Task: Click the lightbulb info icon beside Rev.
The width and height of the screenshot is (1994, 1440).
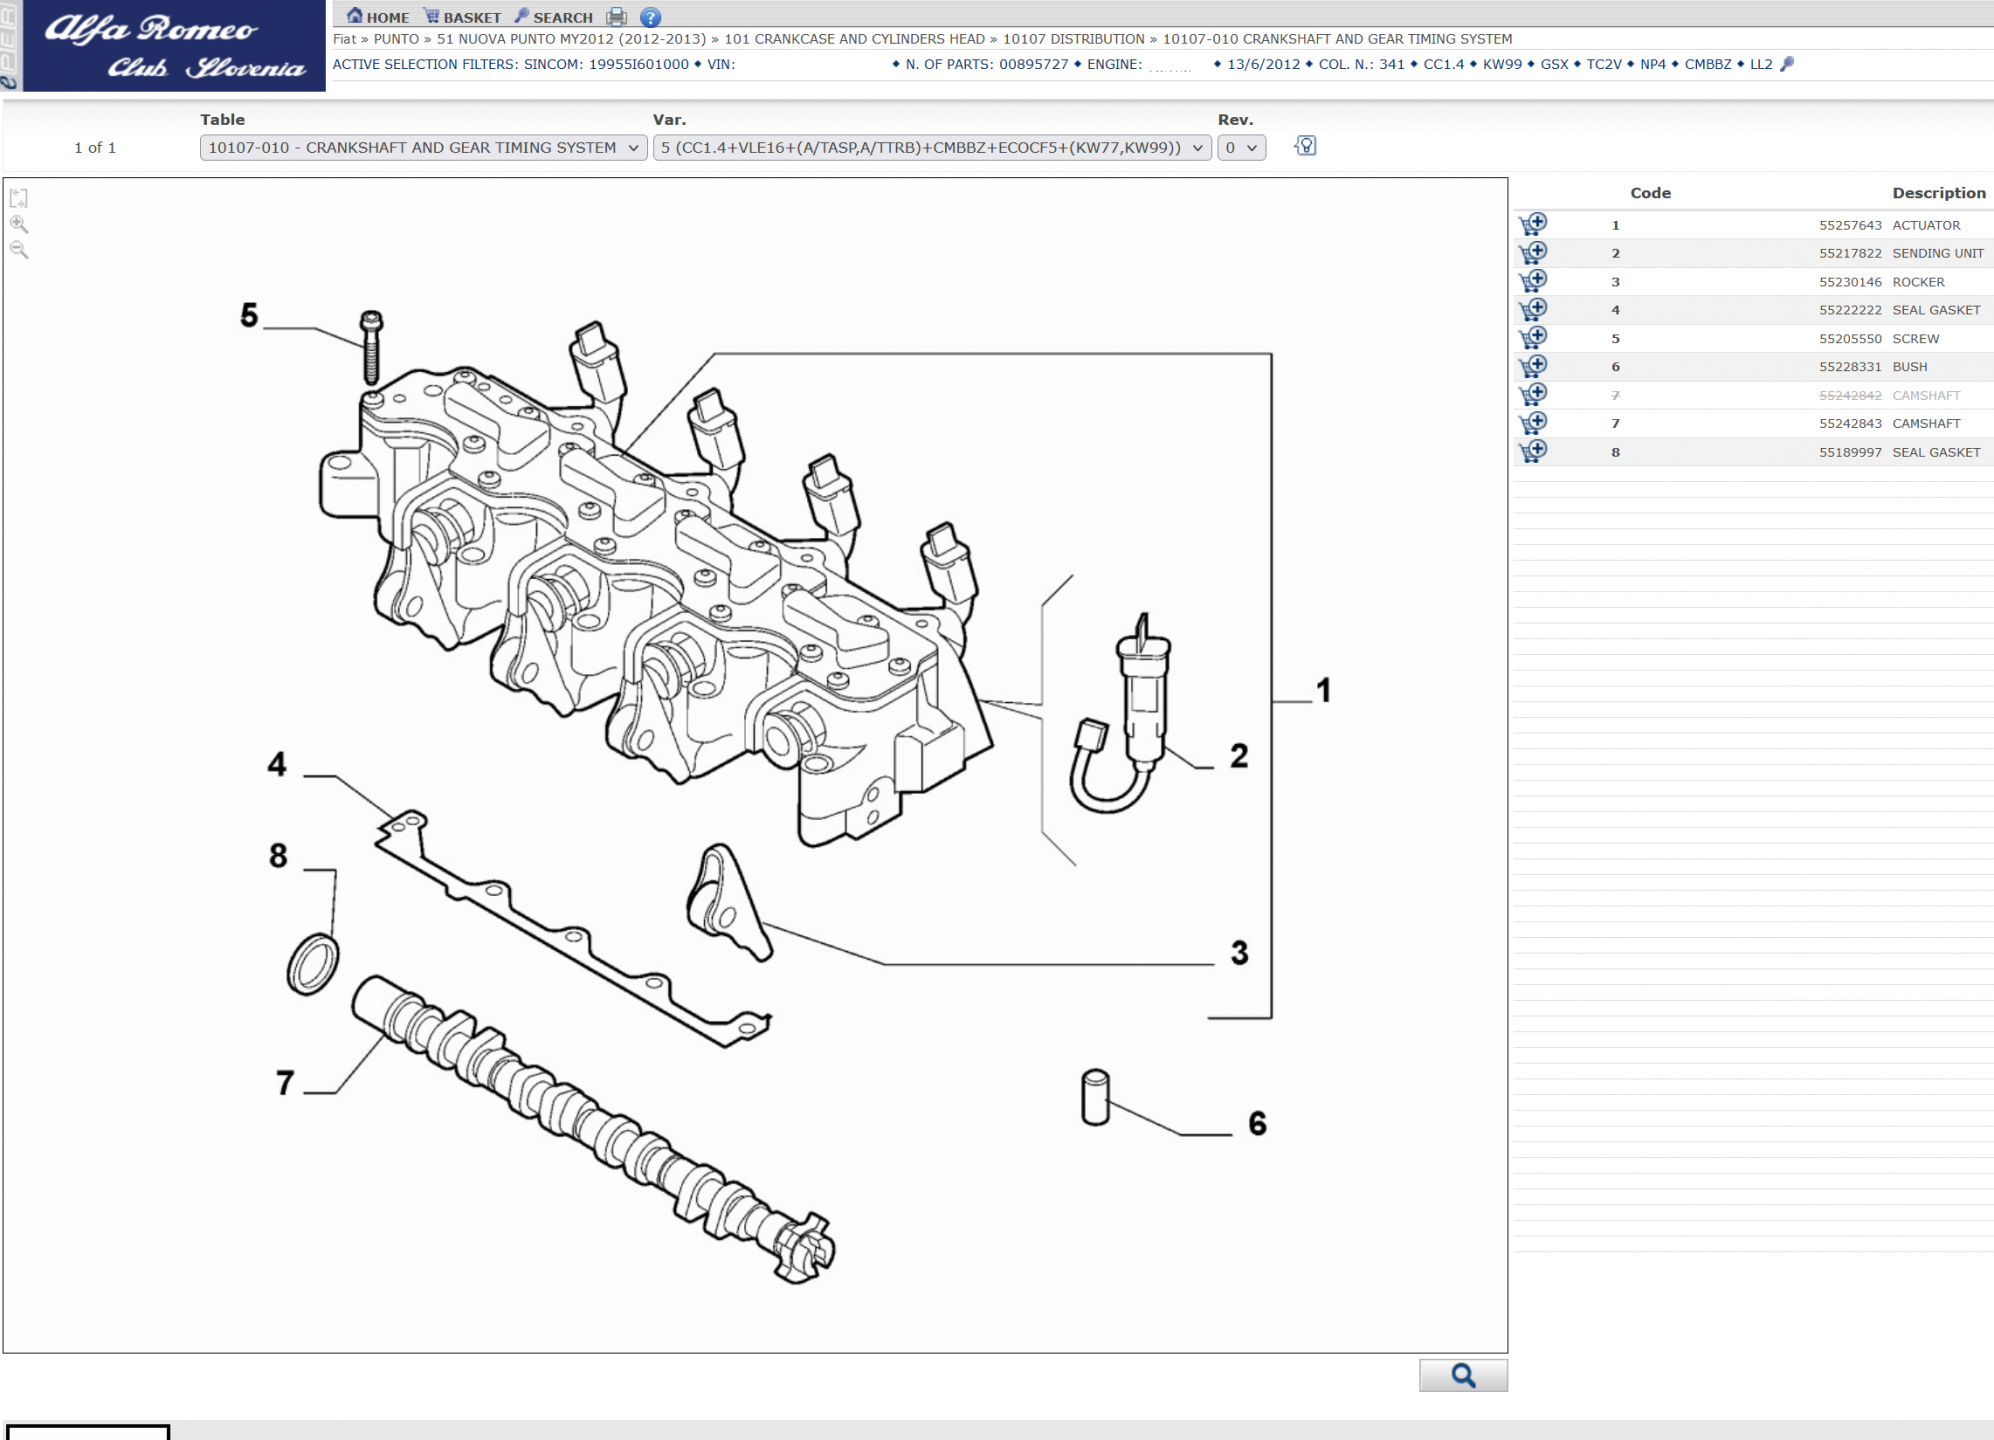Action: pyautogui.click(x=1305, y=146)
